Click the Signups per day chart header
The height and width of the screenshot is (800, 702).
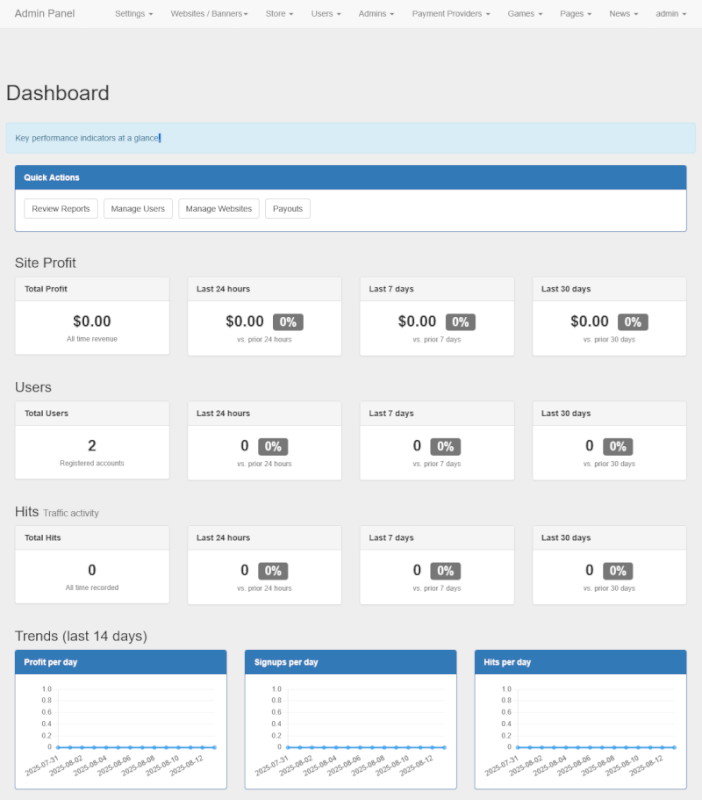350,662
